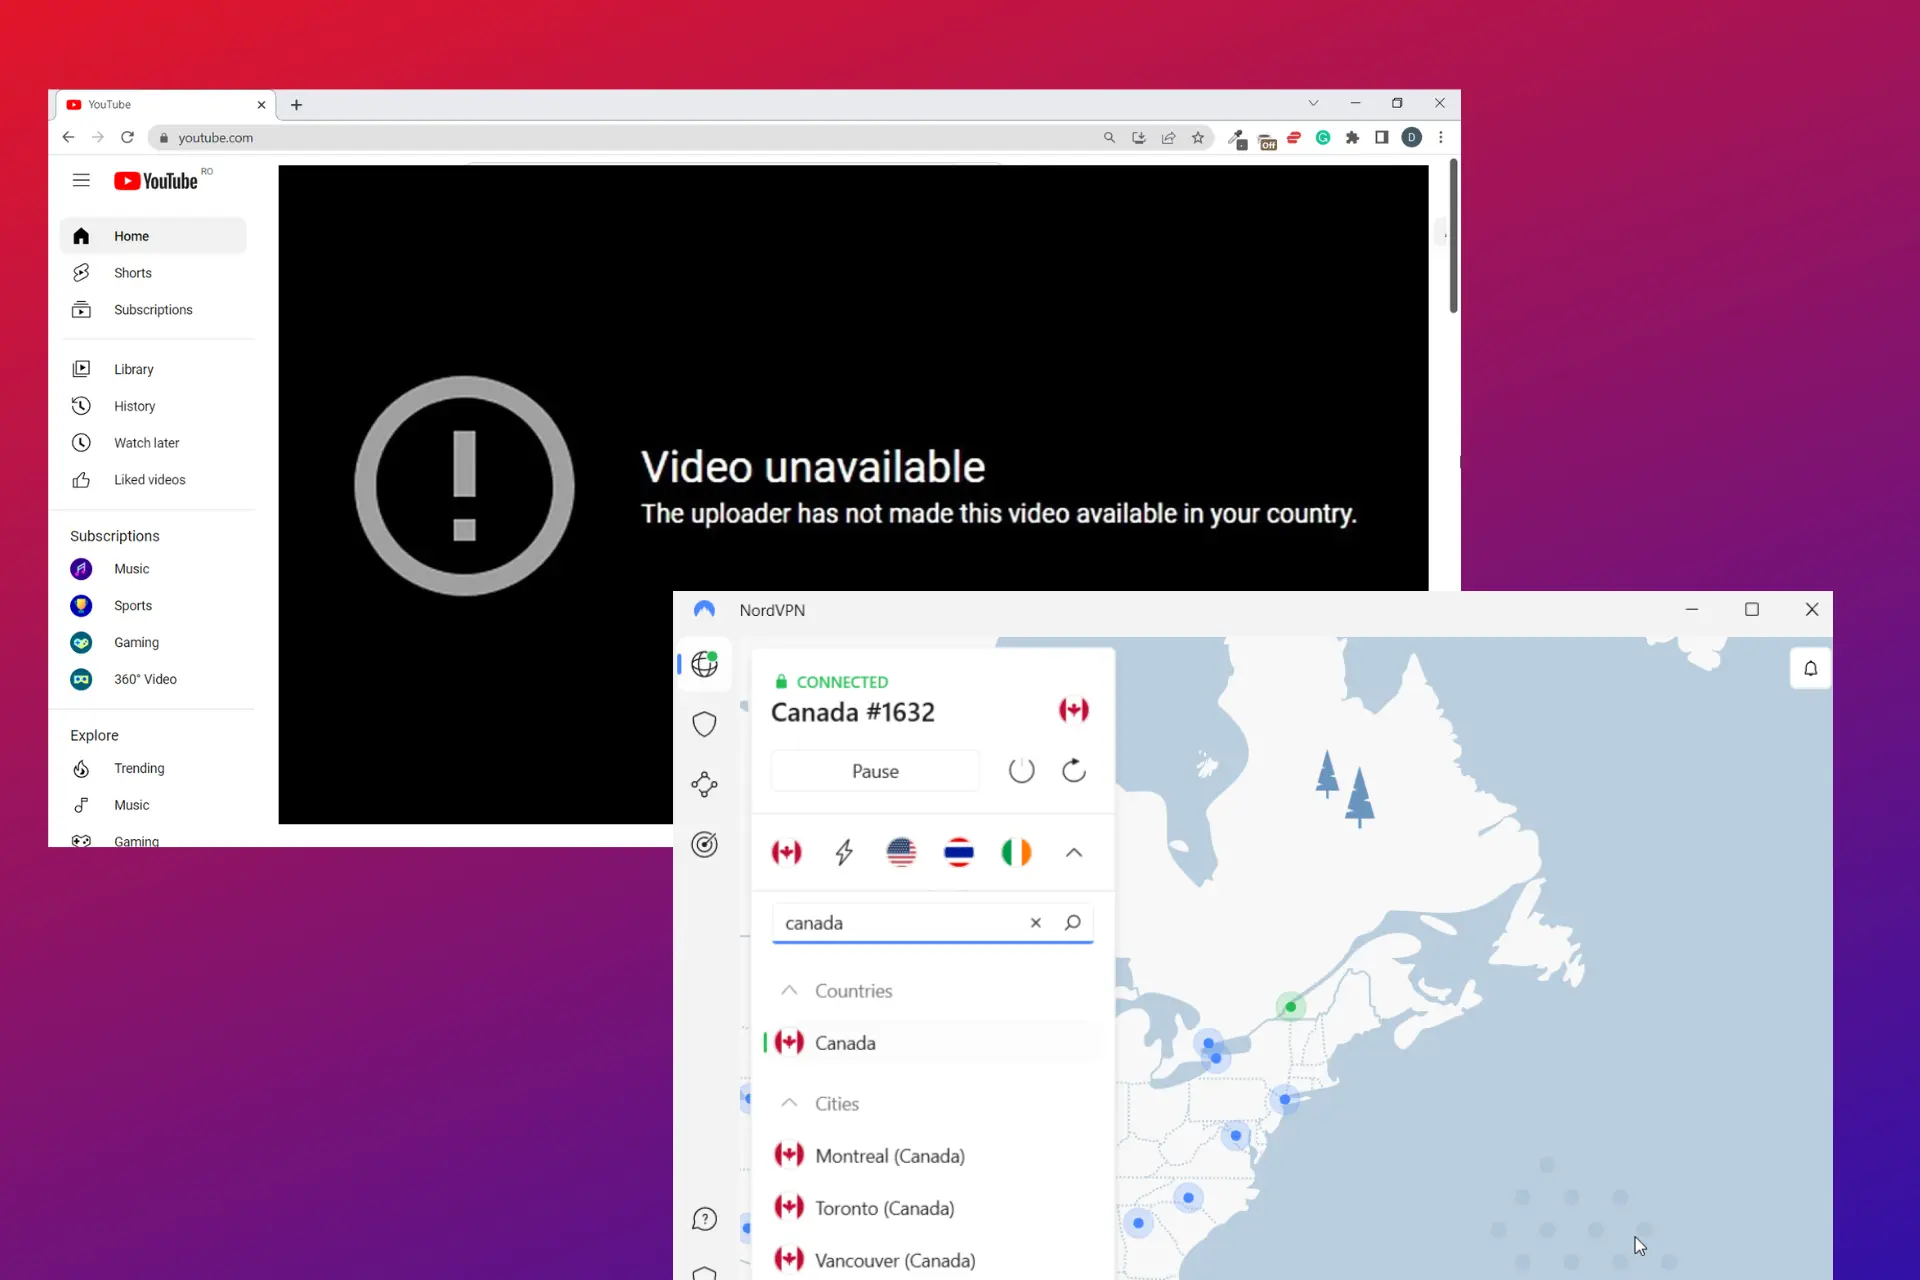Click the Ireland flag icon in NordVPN
The width and height of the screenshot is (1920, 1280).
(1016, 853)
